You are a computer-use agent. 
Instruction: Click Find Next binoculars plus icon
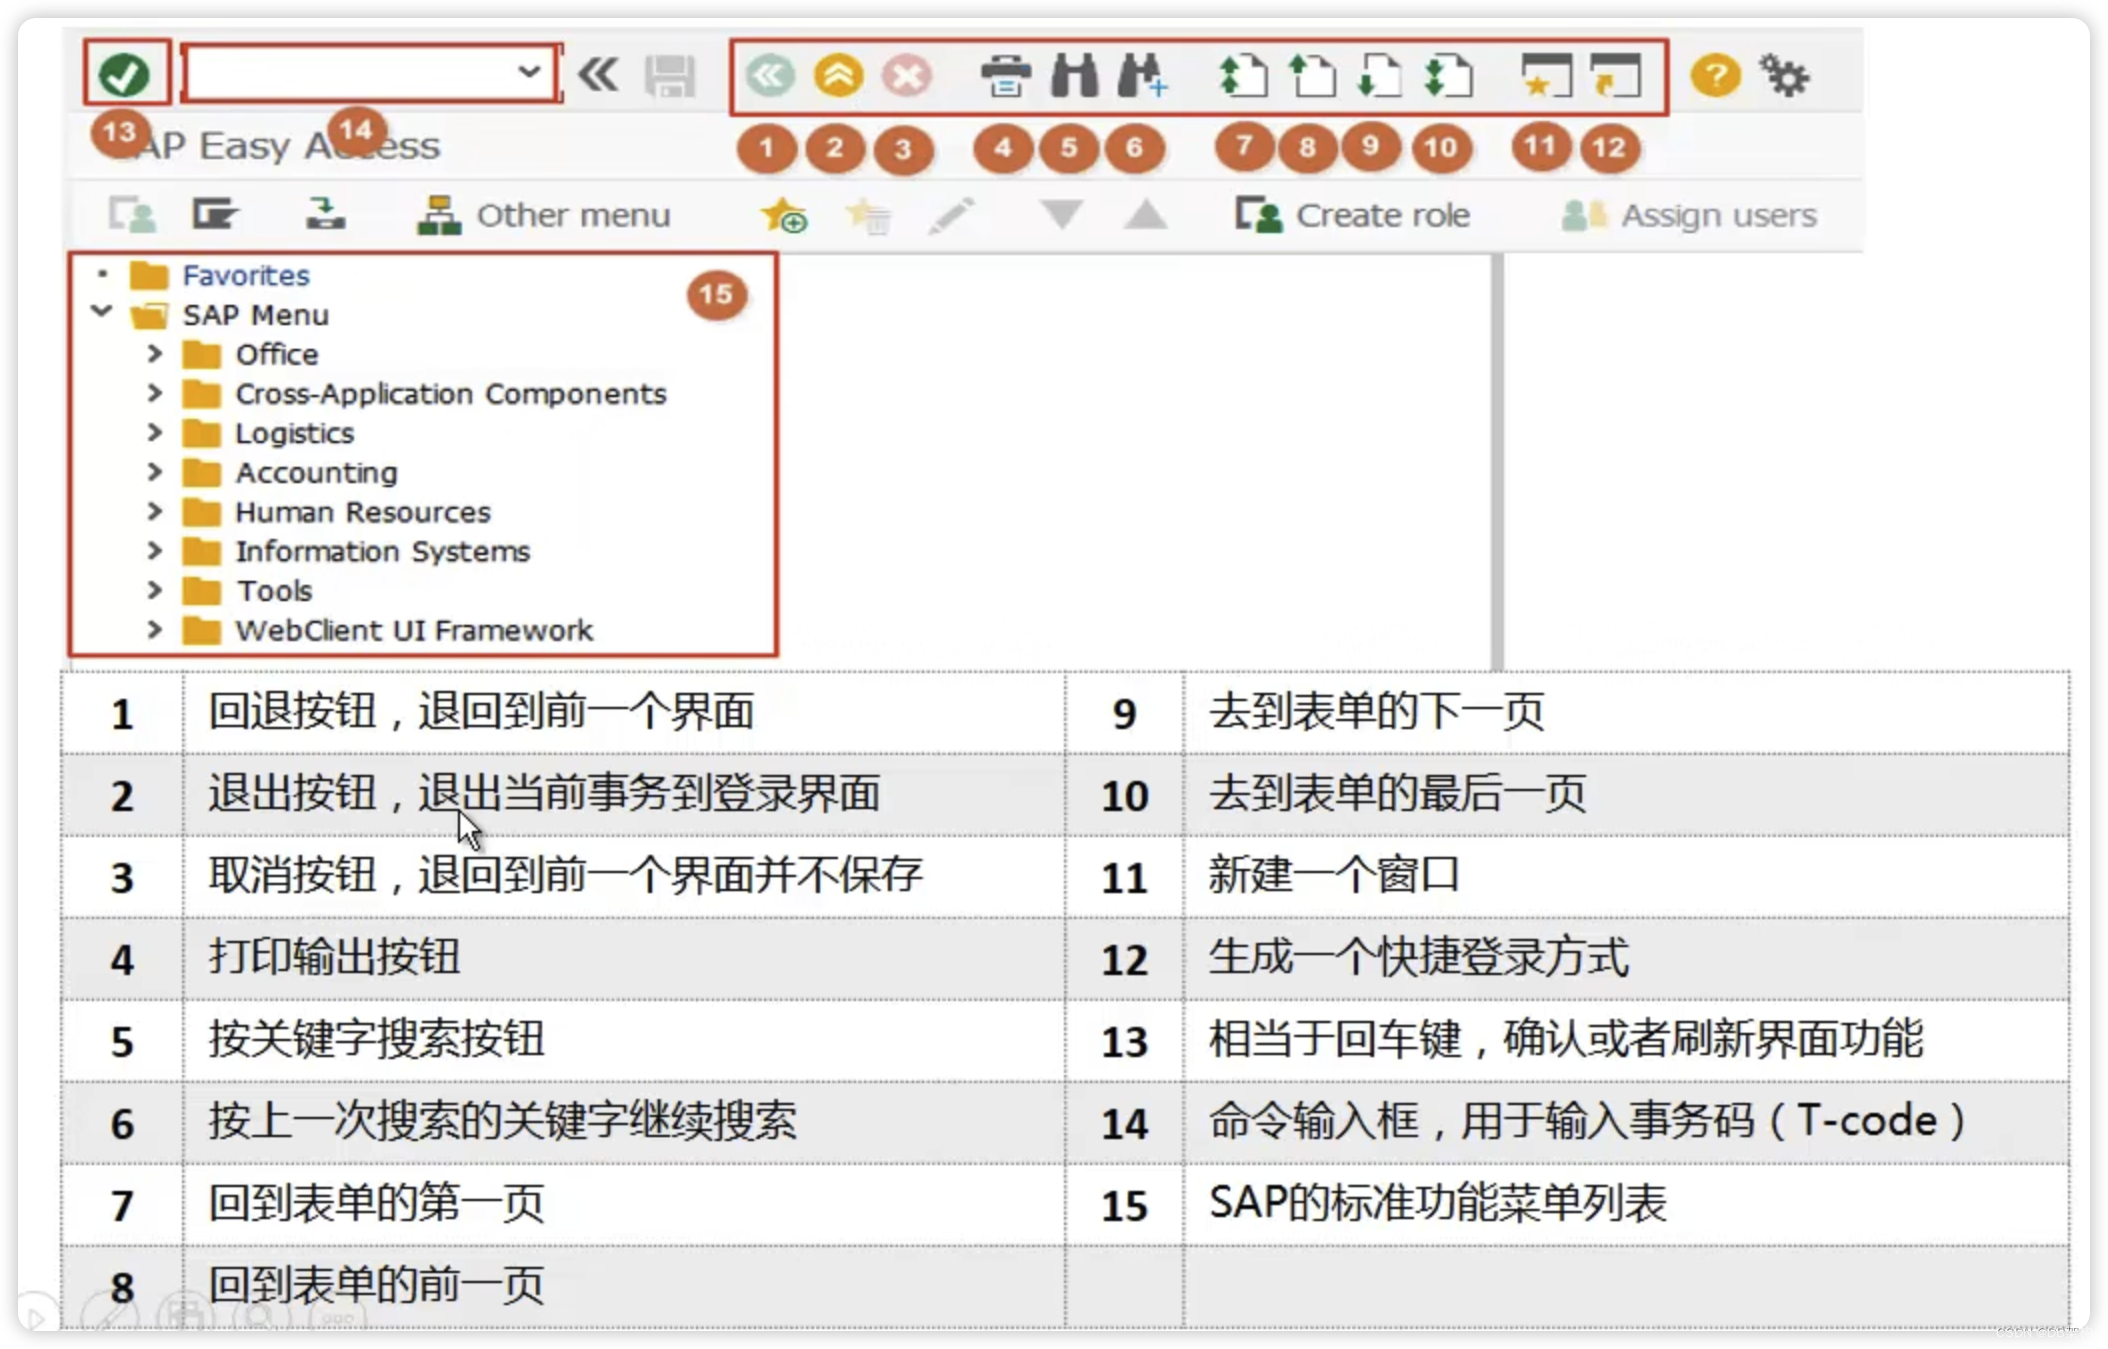coord(1141,76)
